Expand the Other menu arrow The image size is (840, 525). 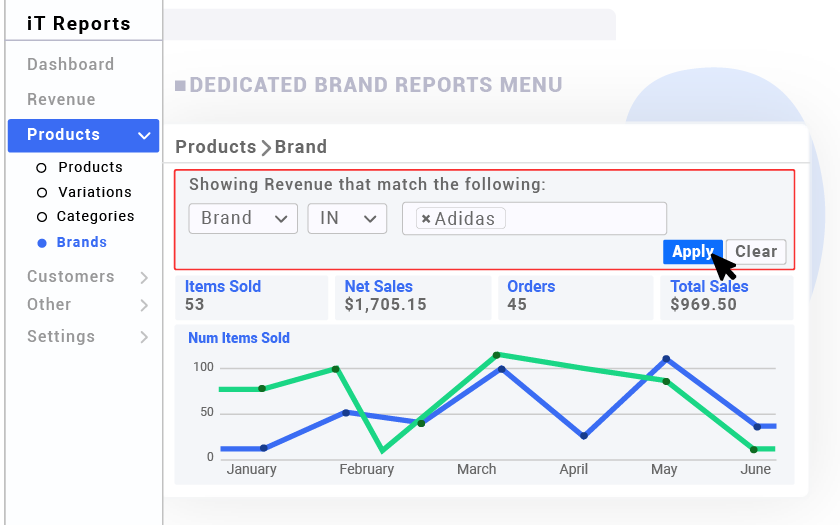point(144,305)
